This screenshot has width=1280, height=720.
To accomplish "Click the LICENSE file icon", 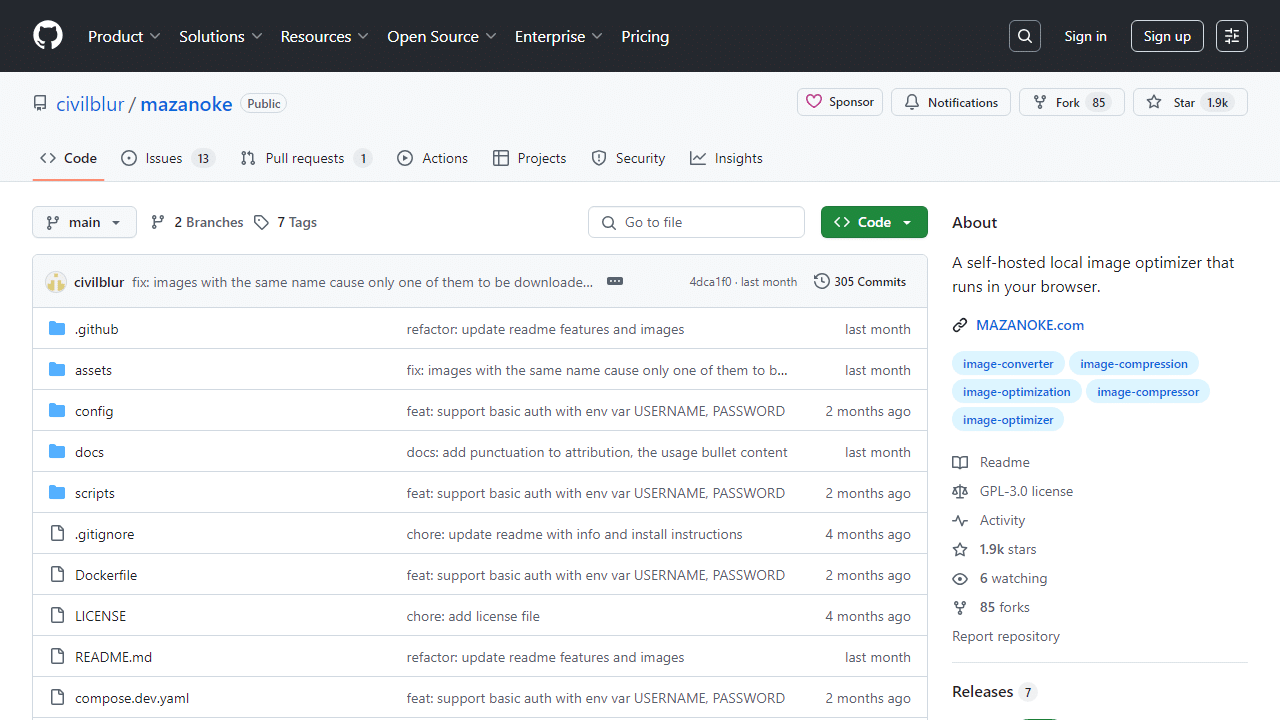I will click(57, 616).
